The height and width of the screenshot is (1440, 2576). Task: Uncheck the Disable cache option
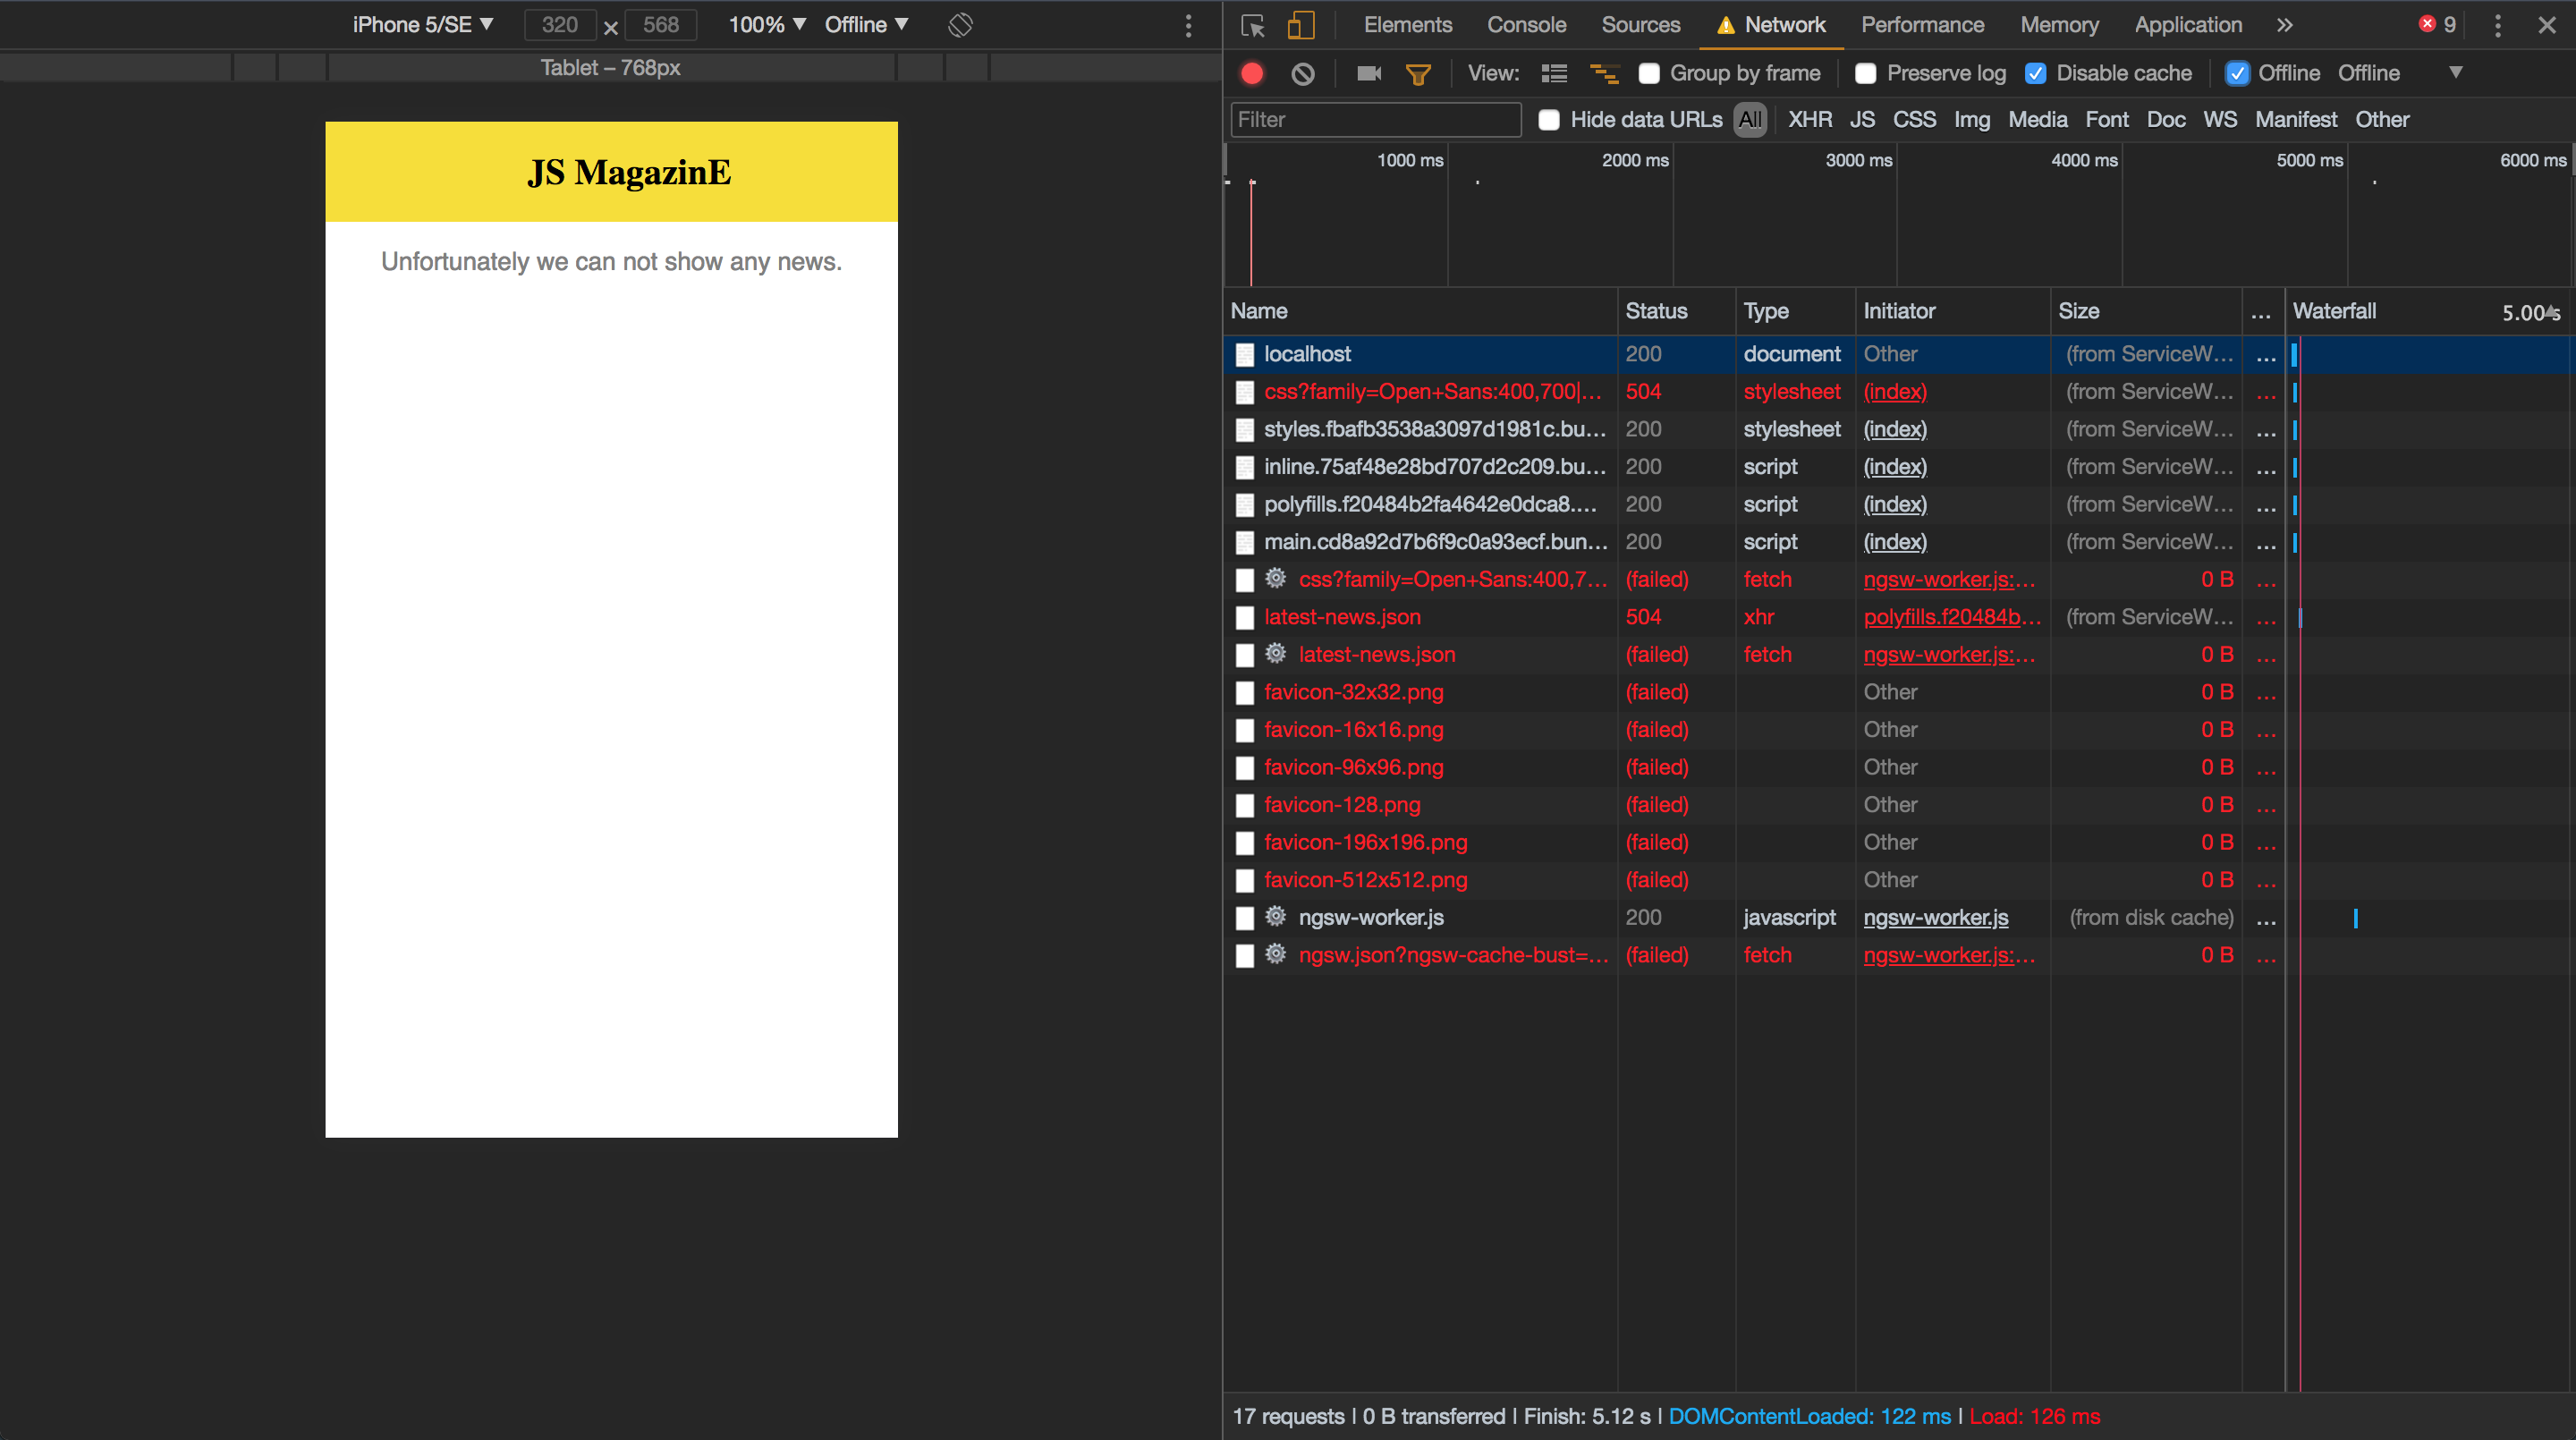point(2036,72)
